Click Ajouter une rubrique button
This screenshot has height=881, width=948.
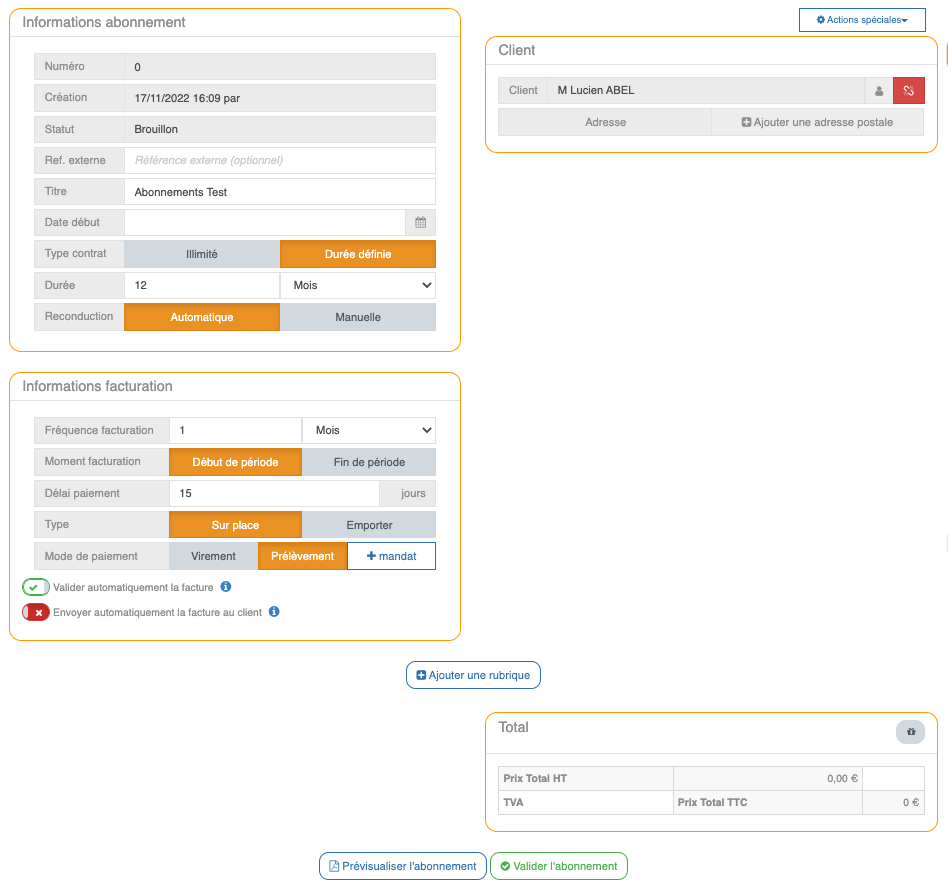click(473, 675)
